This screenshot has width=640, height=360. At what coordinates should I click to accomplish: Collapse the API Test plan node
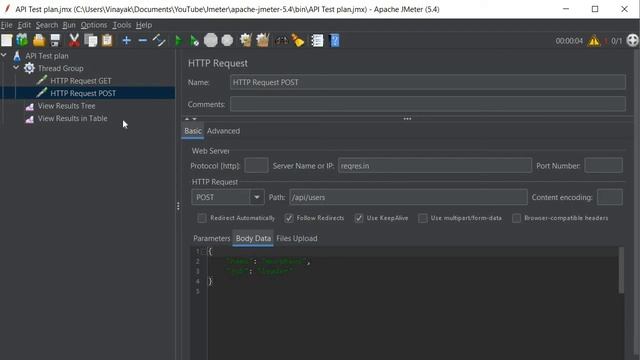[4, 55]
